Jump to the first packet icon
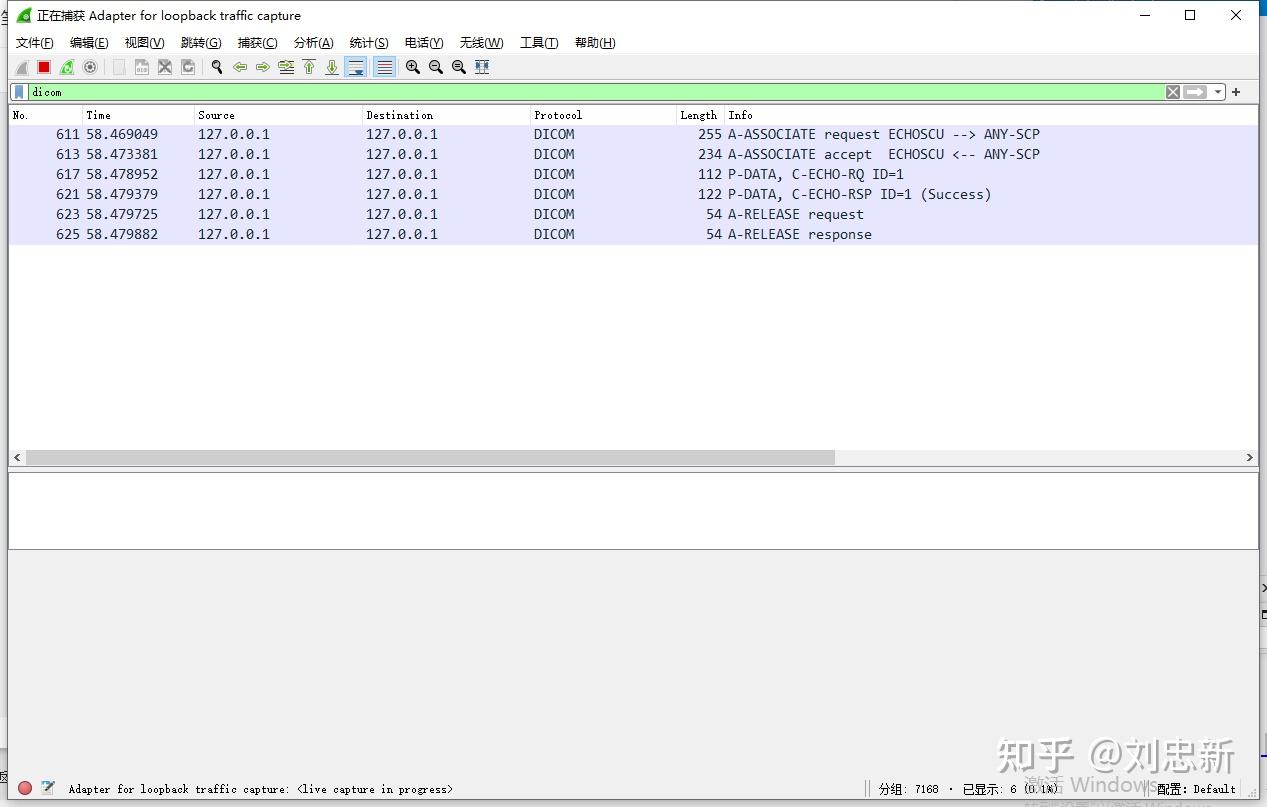Image resolution: width=1267 pixels, height=807 pixels. click(x=309, y=67)
